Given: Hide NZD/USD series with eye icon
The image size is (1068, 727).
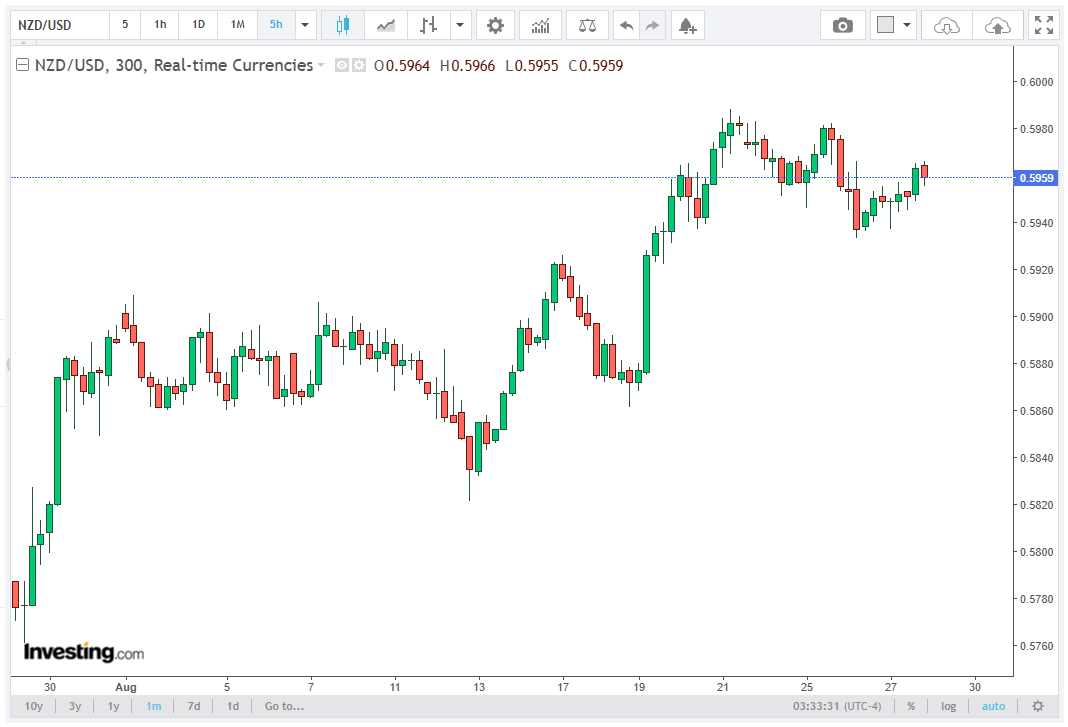Looking at the screenshot, I should tap(342, 65).
